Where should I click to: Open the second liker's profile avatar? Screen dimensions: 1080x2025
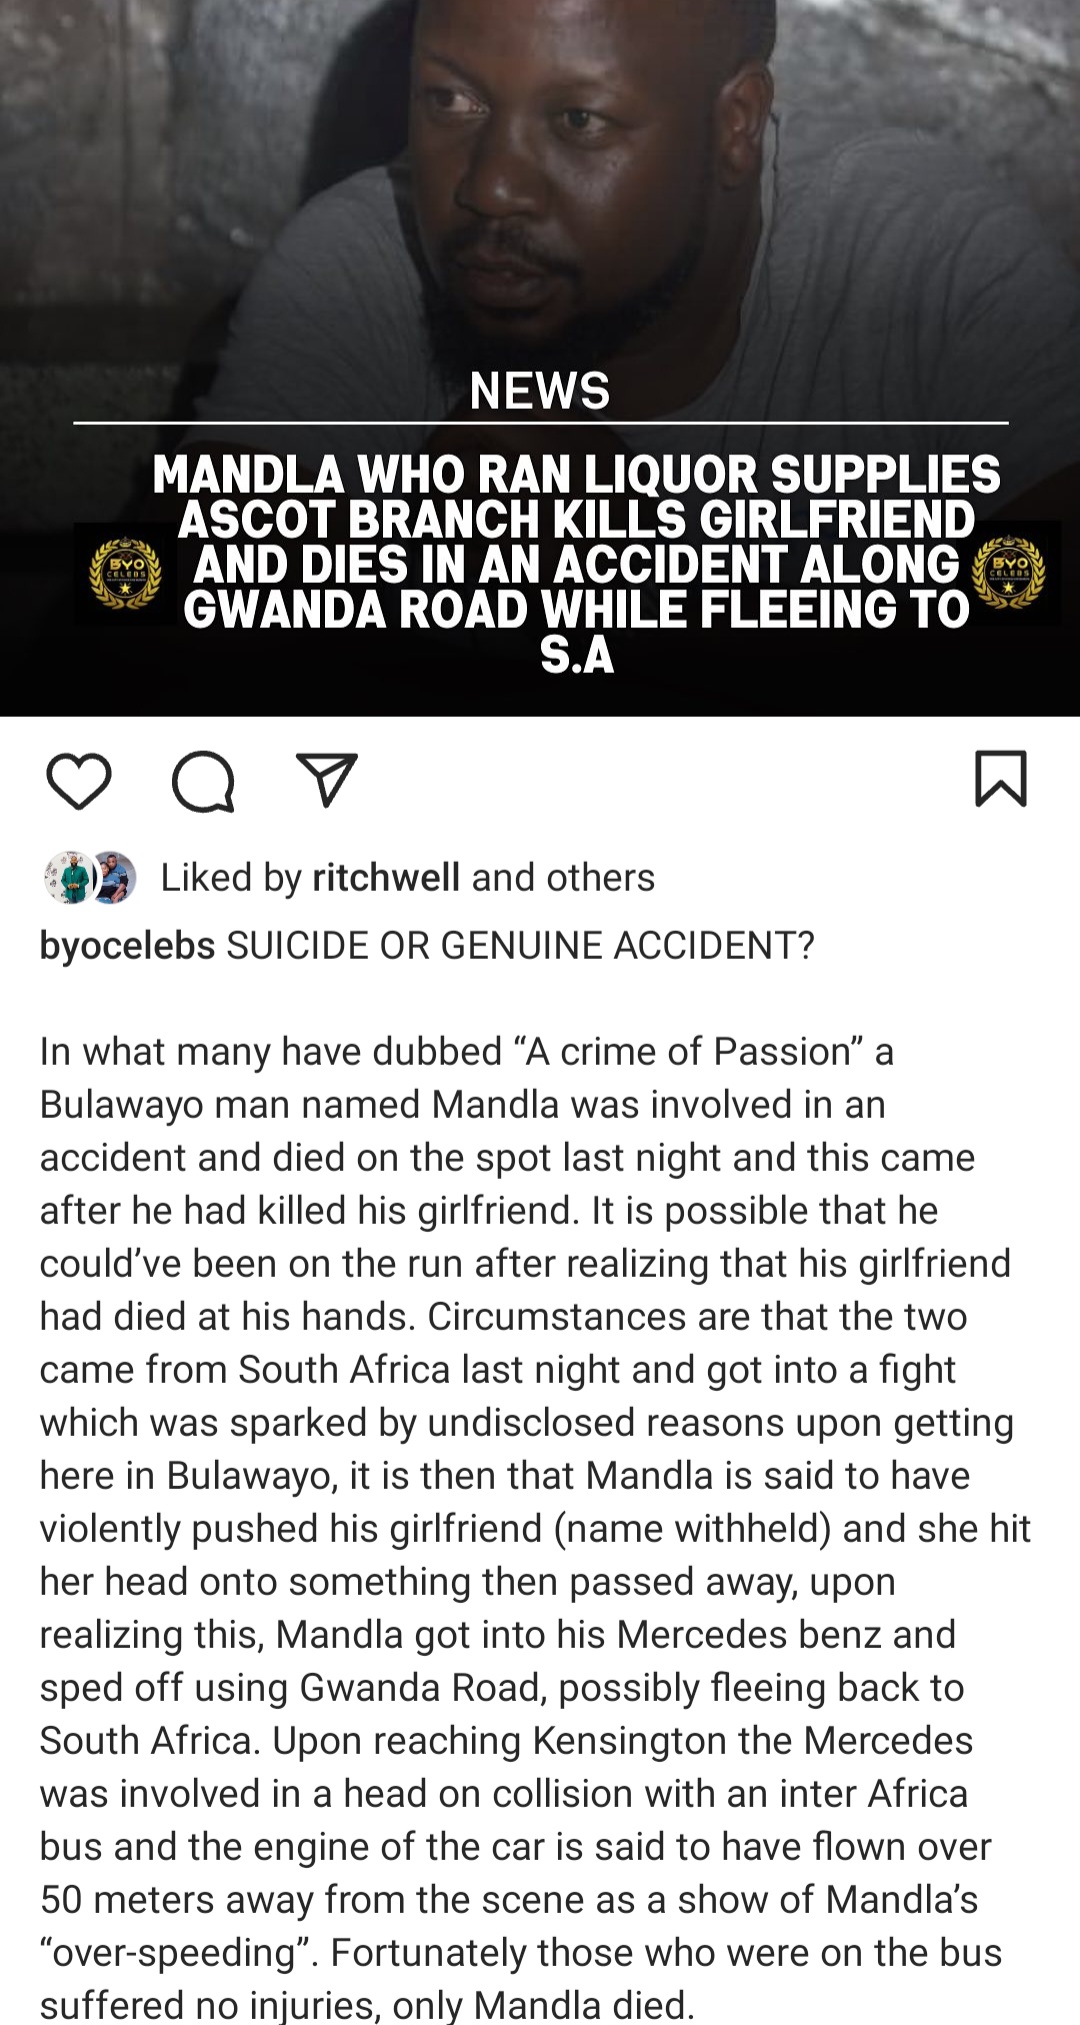[x=112, y=878]
